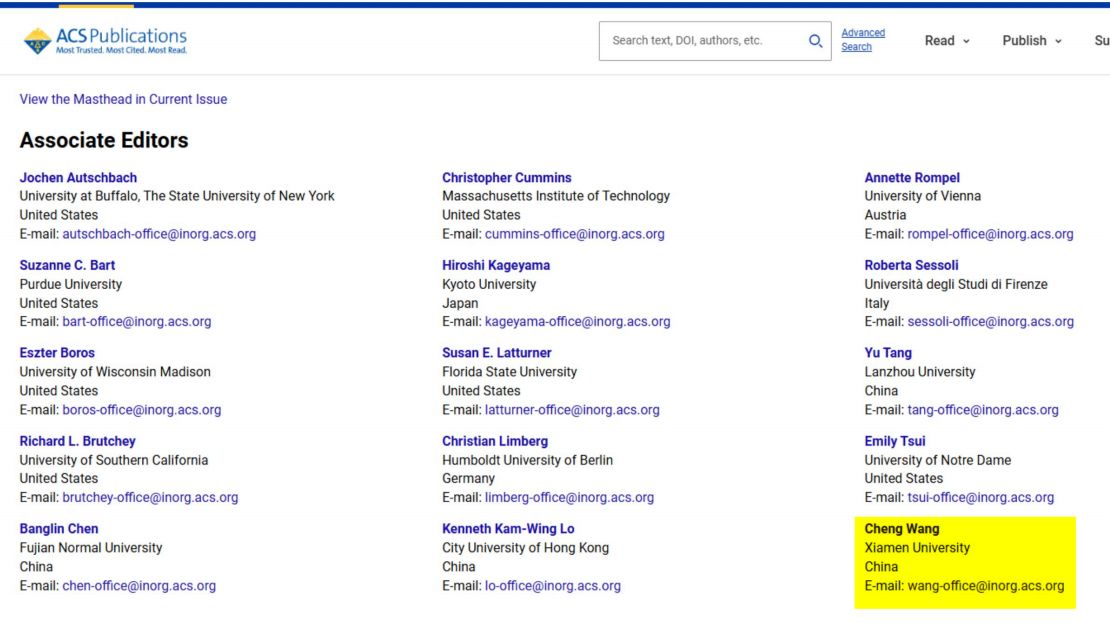This screenshot has width=1110, height=623.
Task: Open Christopher Cummins name link
Action: point(506,177)
